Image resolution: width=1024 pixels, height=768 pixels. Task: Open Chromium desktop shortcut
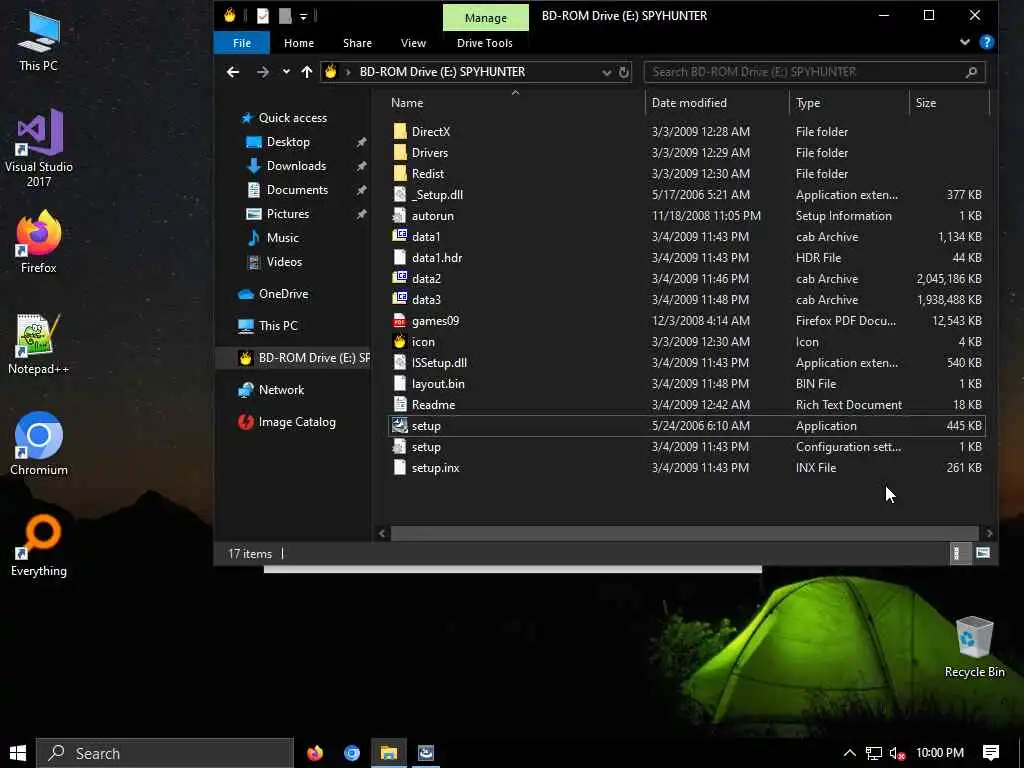pyautogui.click(x=39, y=444)
